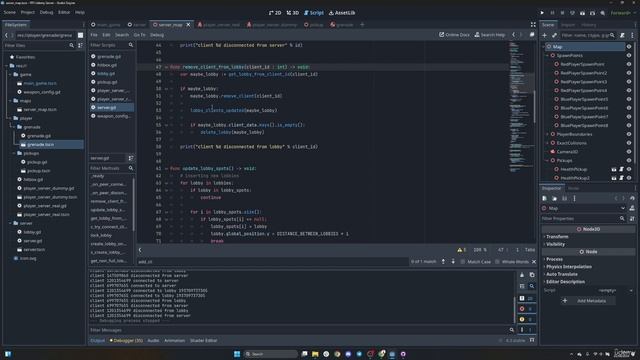The width and height of the screenshot is (640, 360).
Task: Open the Script property dropdown
Action: (x=631, y=291)
